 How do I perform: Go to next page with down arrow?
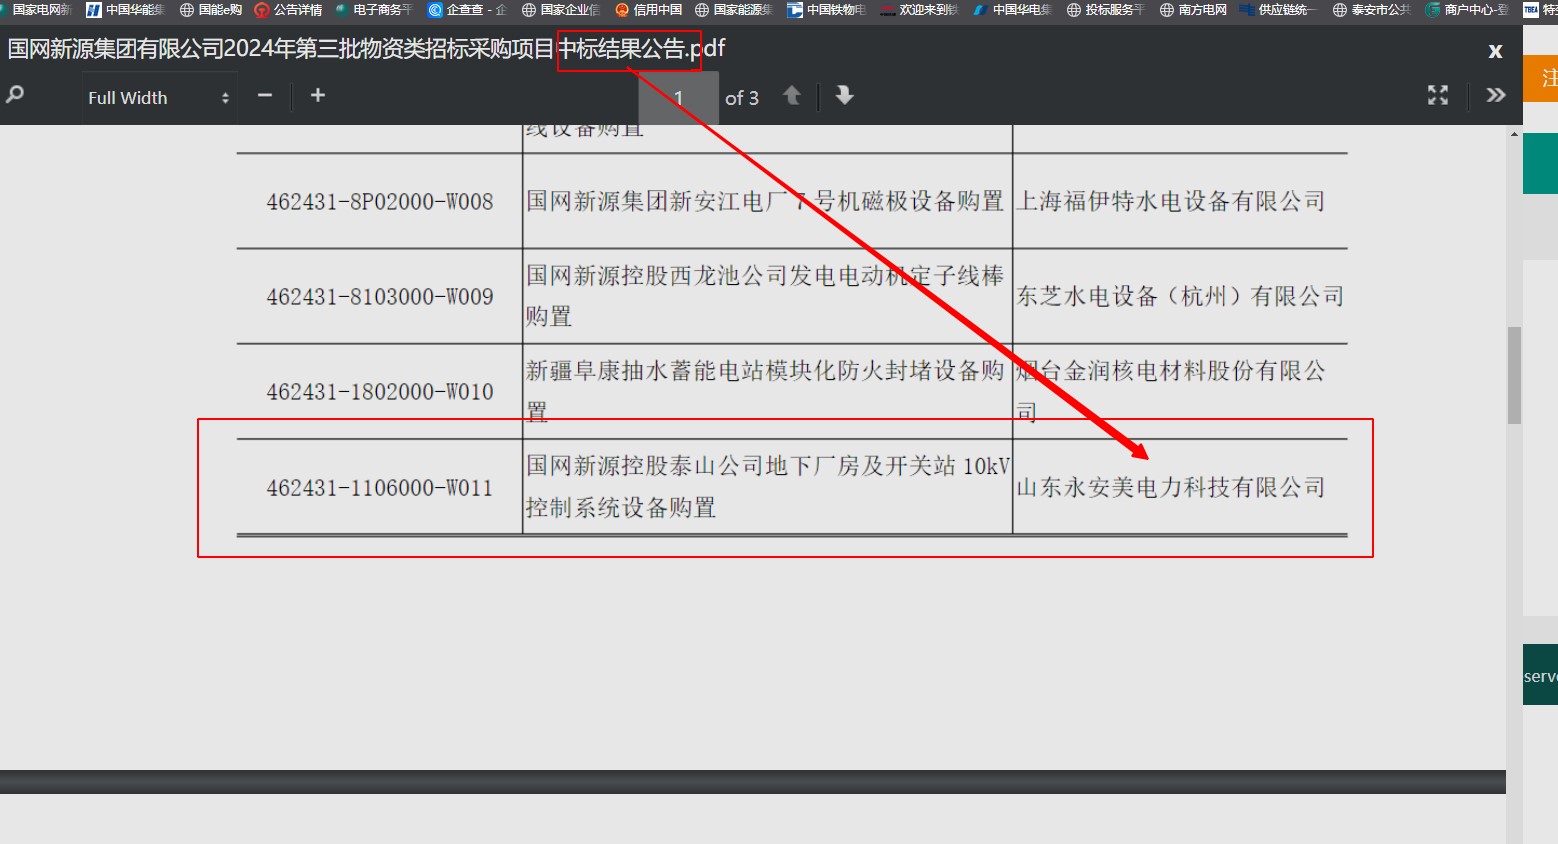click(x=844, y=95)
